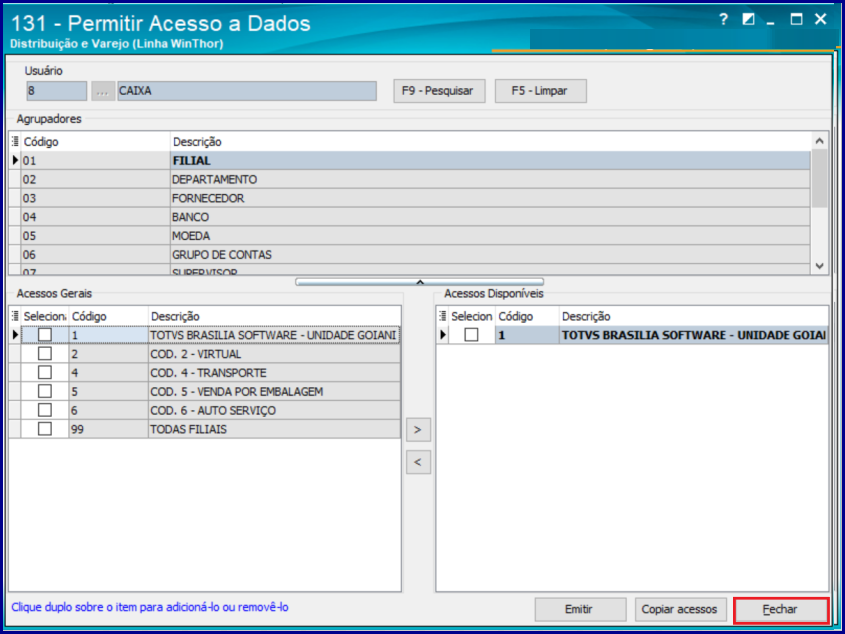
Task: Check the box for COD. 5 - VENDA POR EMBALAGEM
Action: point(45,391)
